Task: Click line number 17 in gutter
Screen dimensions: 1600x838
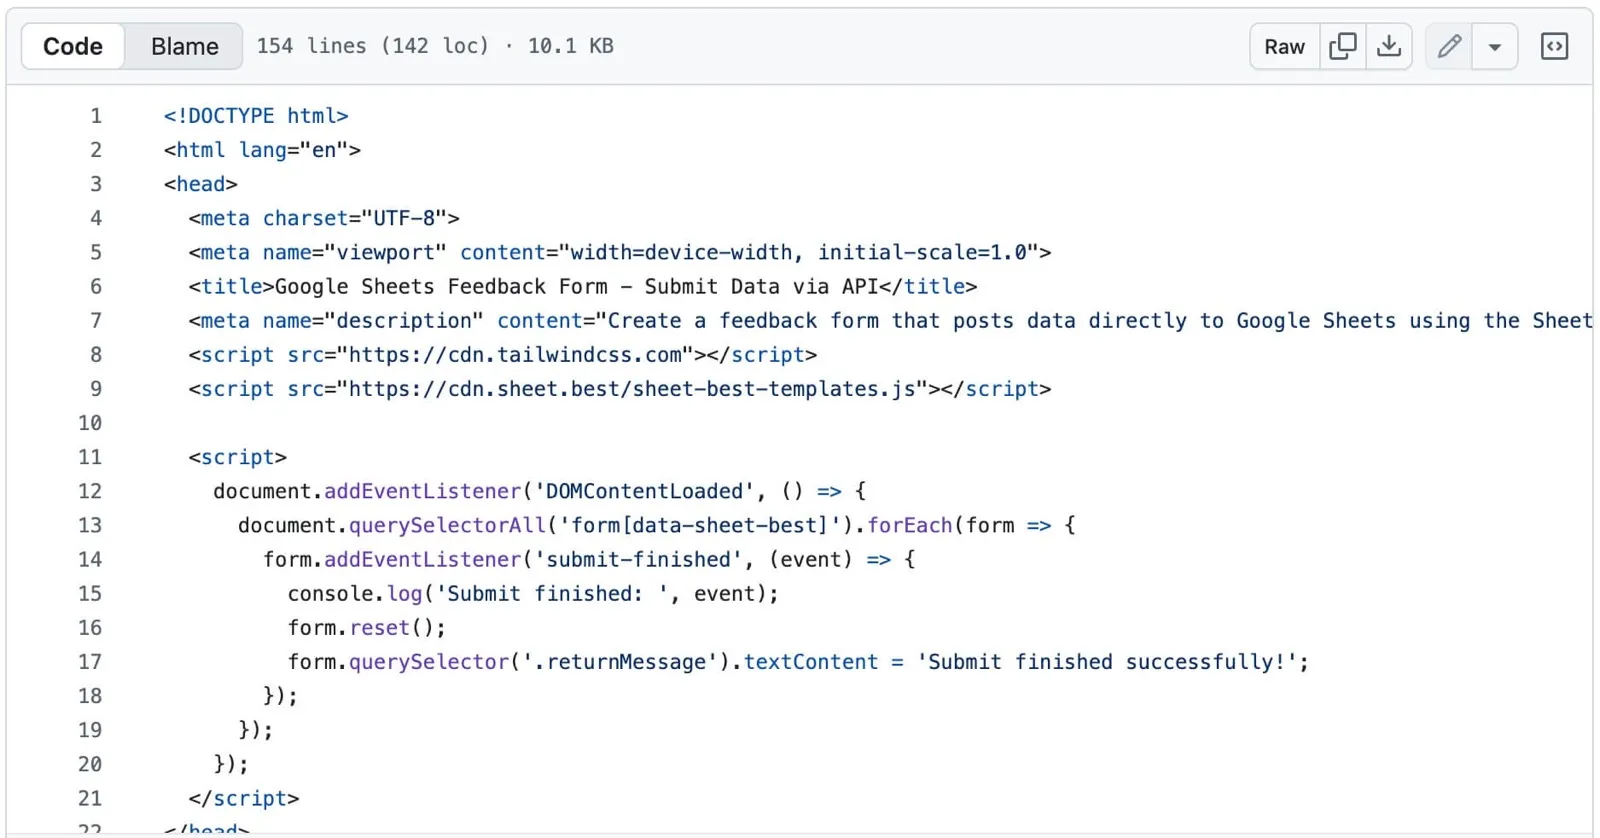Action: (x=90, y=662)
